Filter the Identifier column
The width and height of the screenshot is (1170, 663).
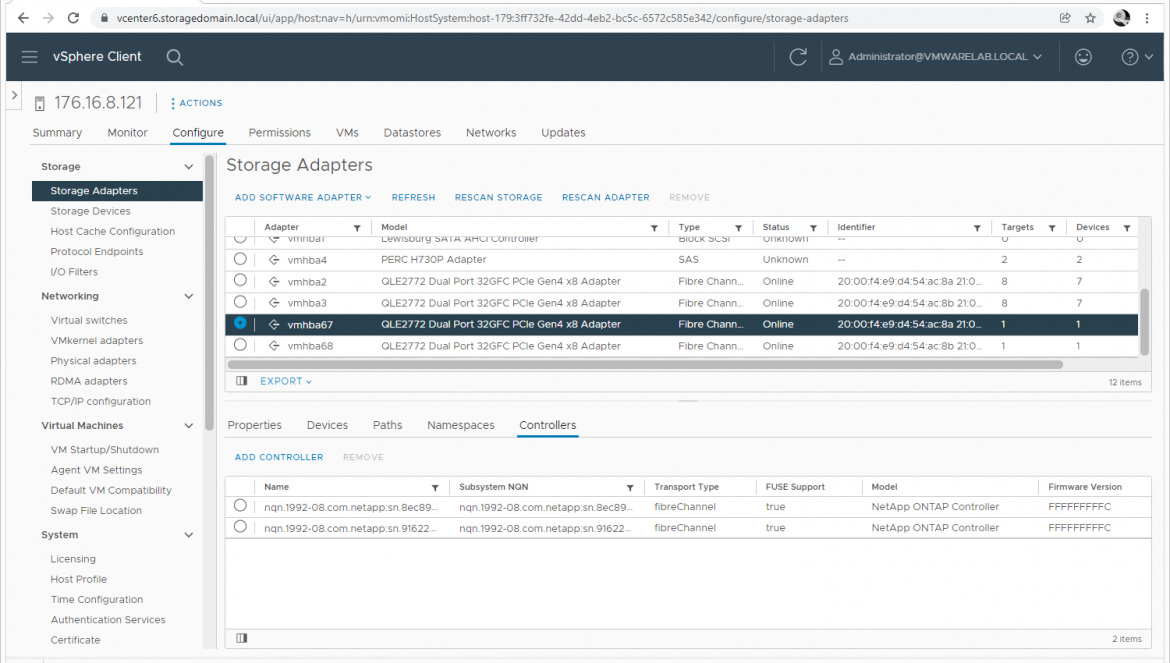pyautogui.click(x=977, y=227)
